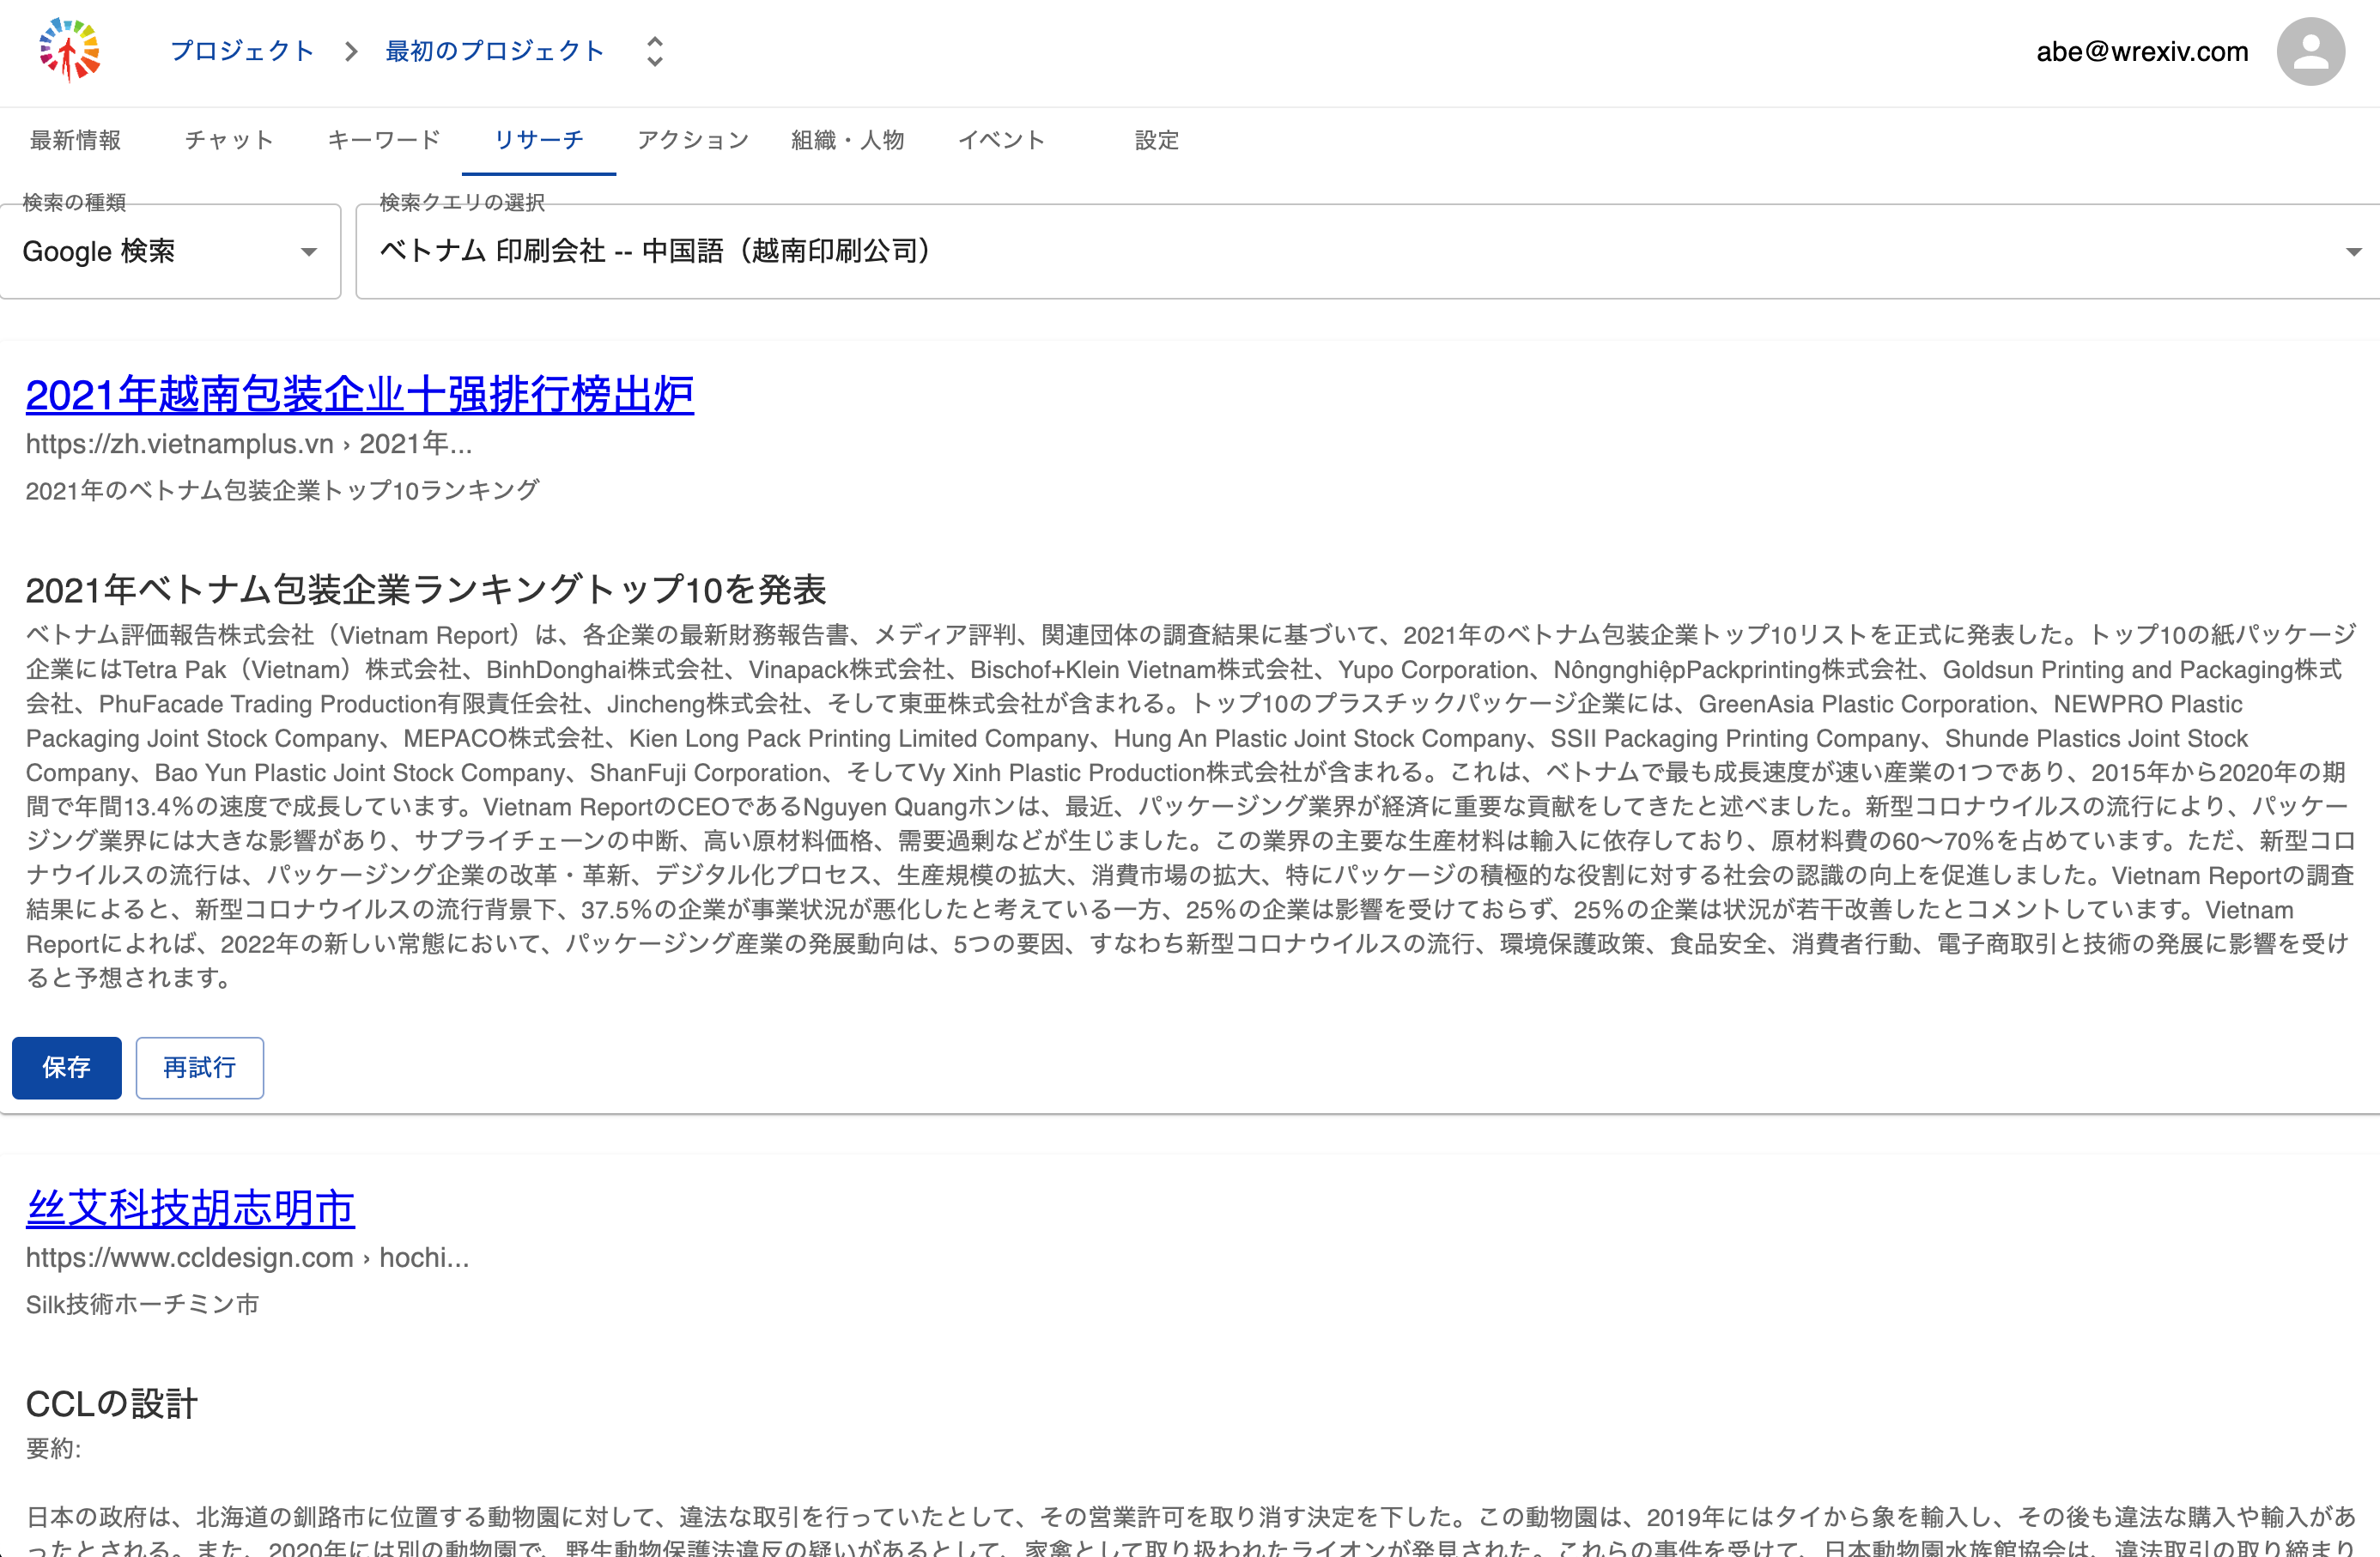Click the breadcrumb chevron separator arrow

coord(351,51)
